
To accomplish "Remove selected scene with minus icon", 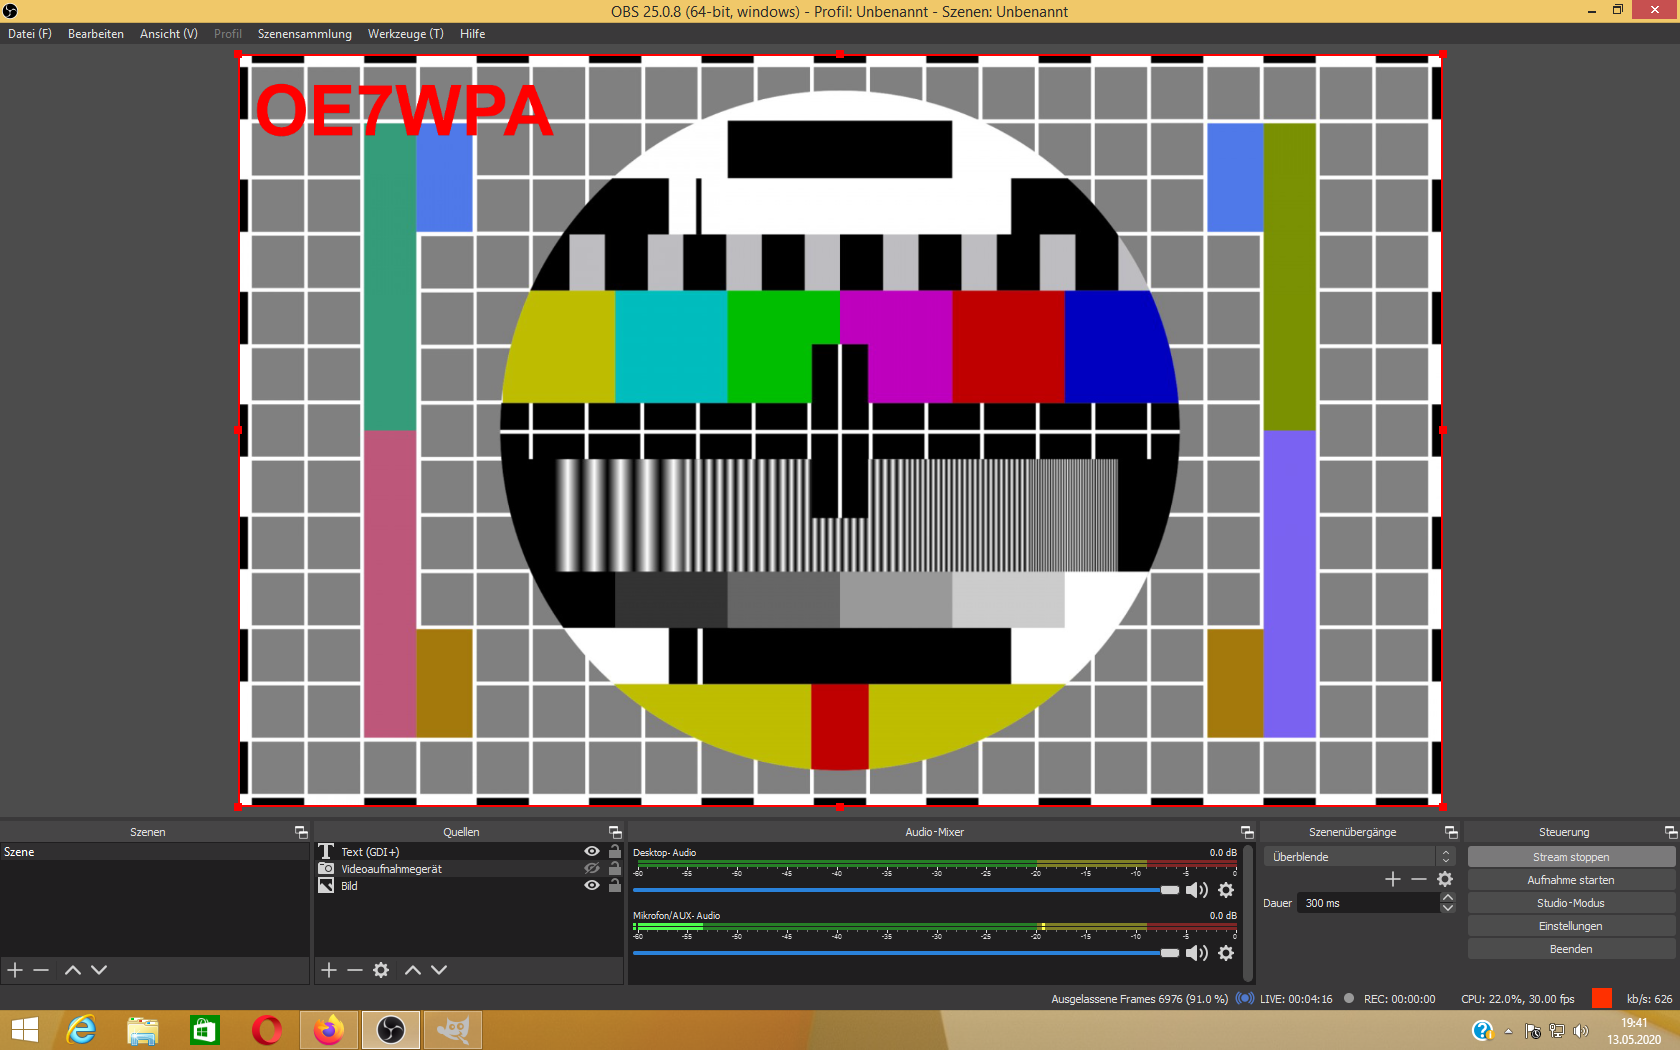I will pyautogui.click(x=41, y=970).
